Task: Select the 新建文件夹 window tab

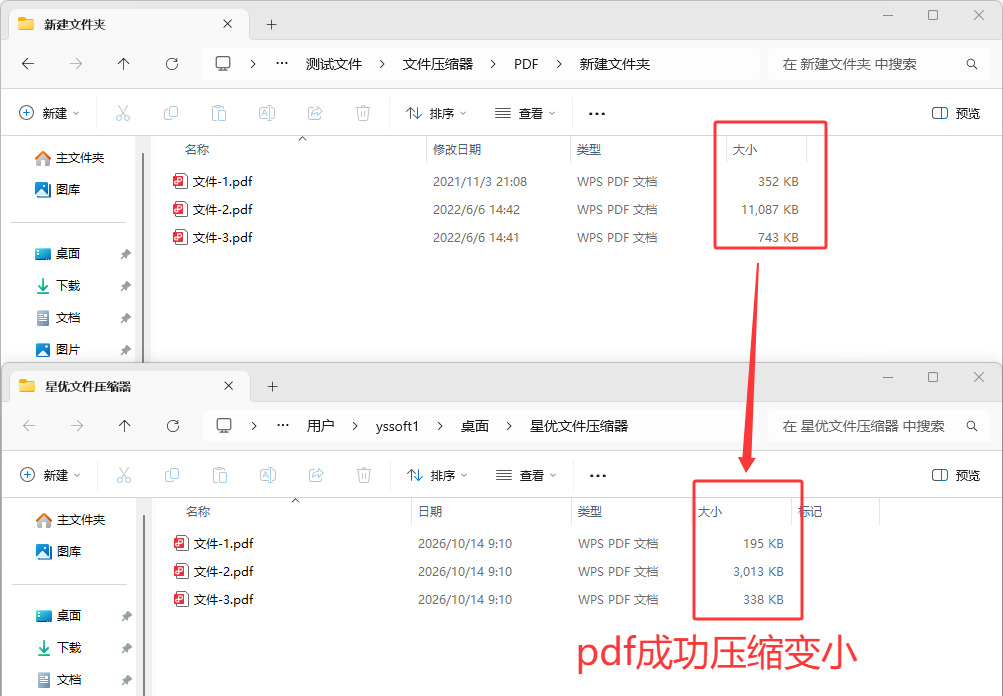Action: click(x=128, y=24)
